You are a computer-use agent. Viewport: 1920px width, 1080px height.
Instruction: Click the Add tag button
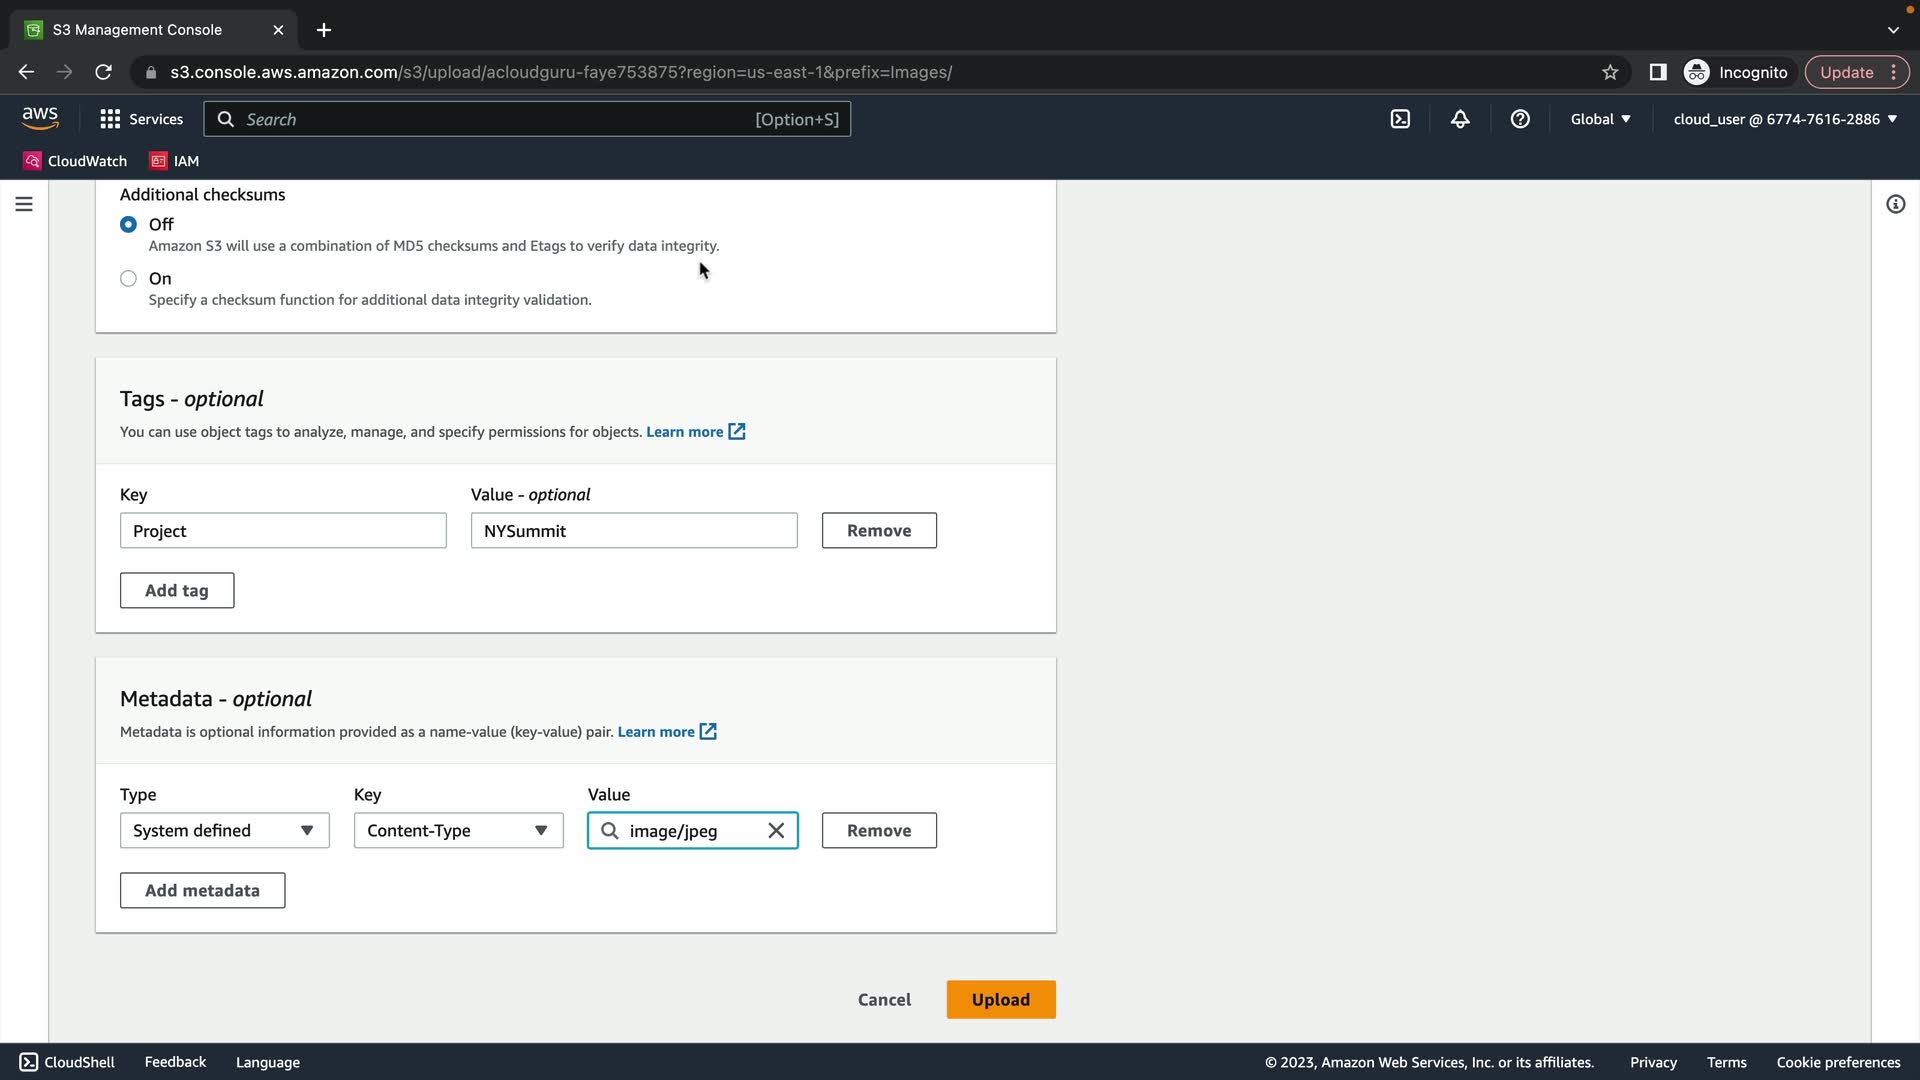pos(177,591)
